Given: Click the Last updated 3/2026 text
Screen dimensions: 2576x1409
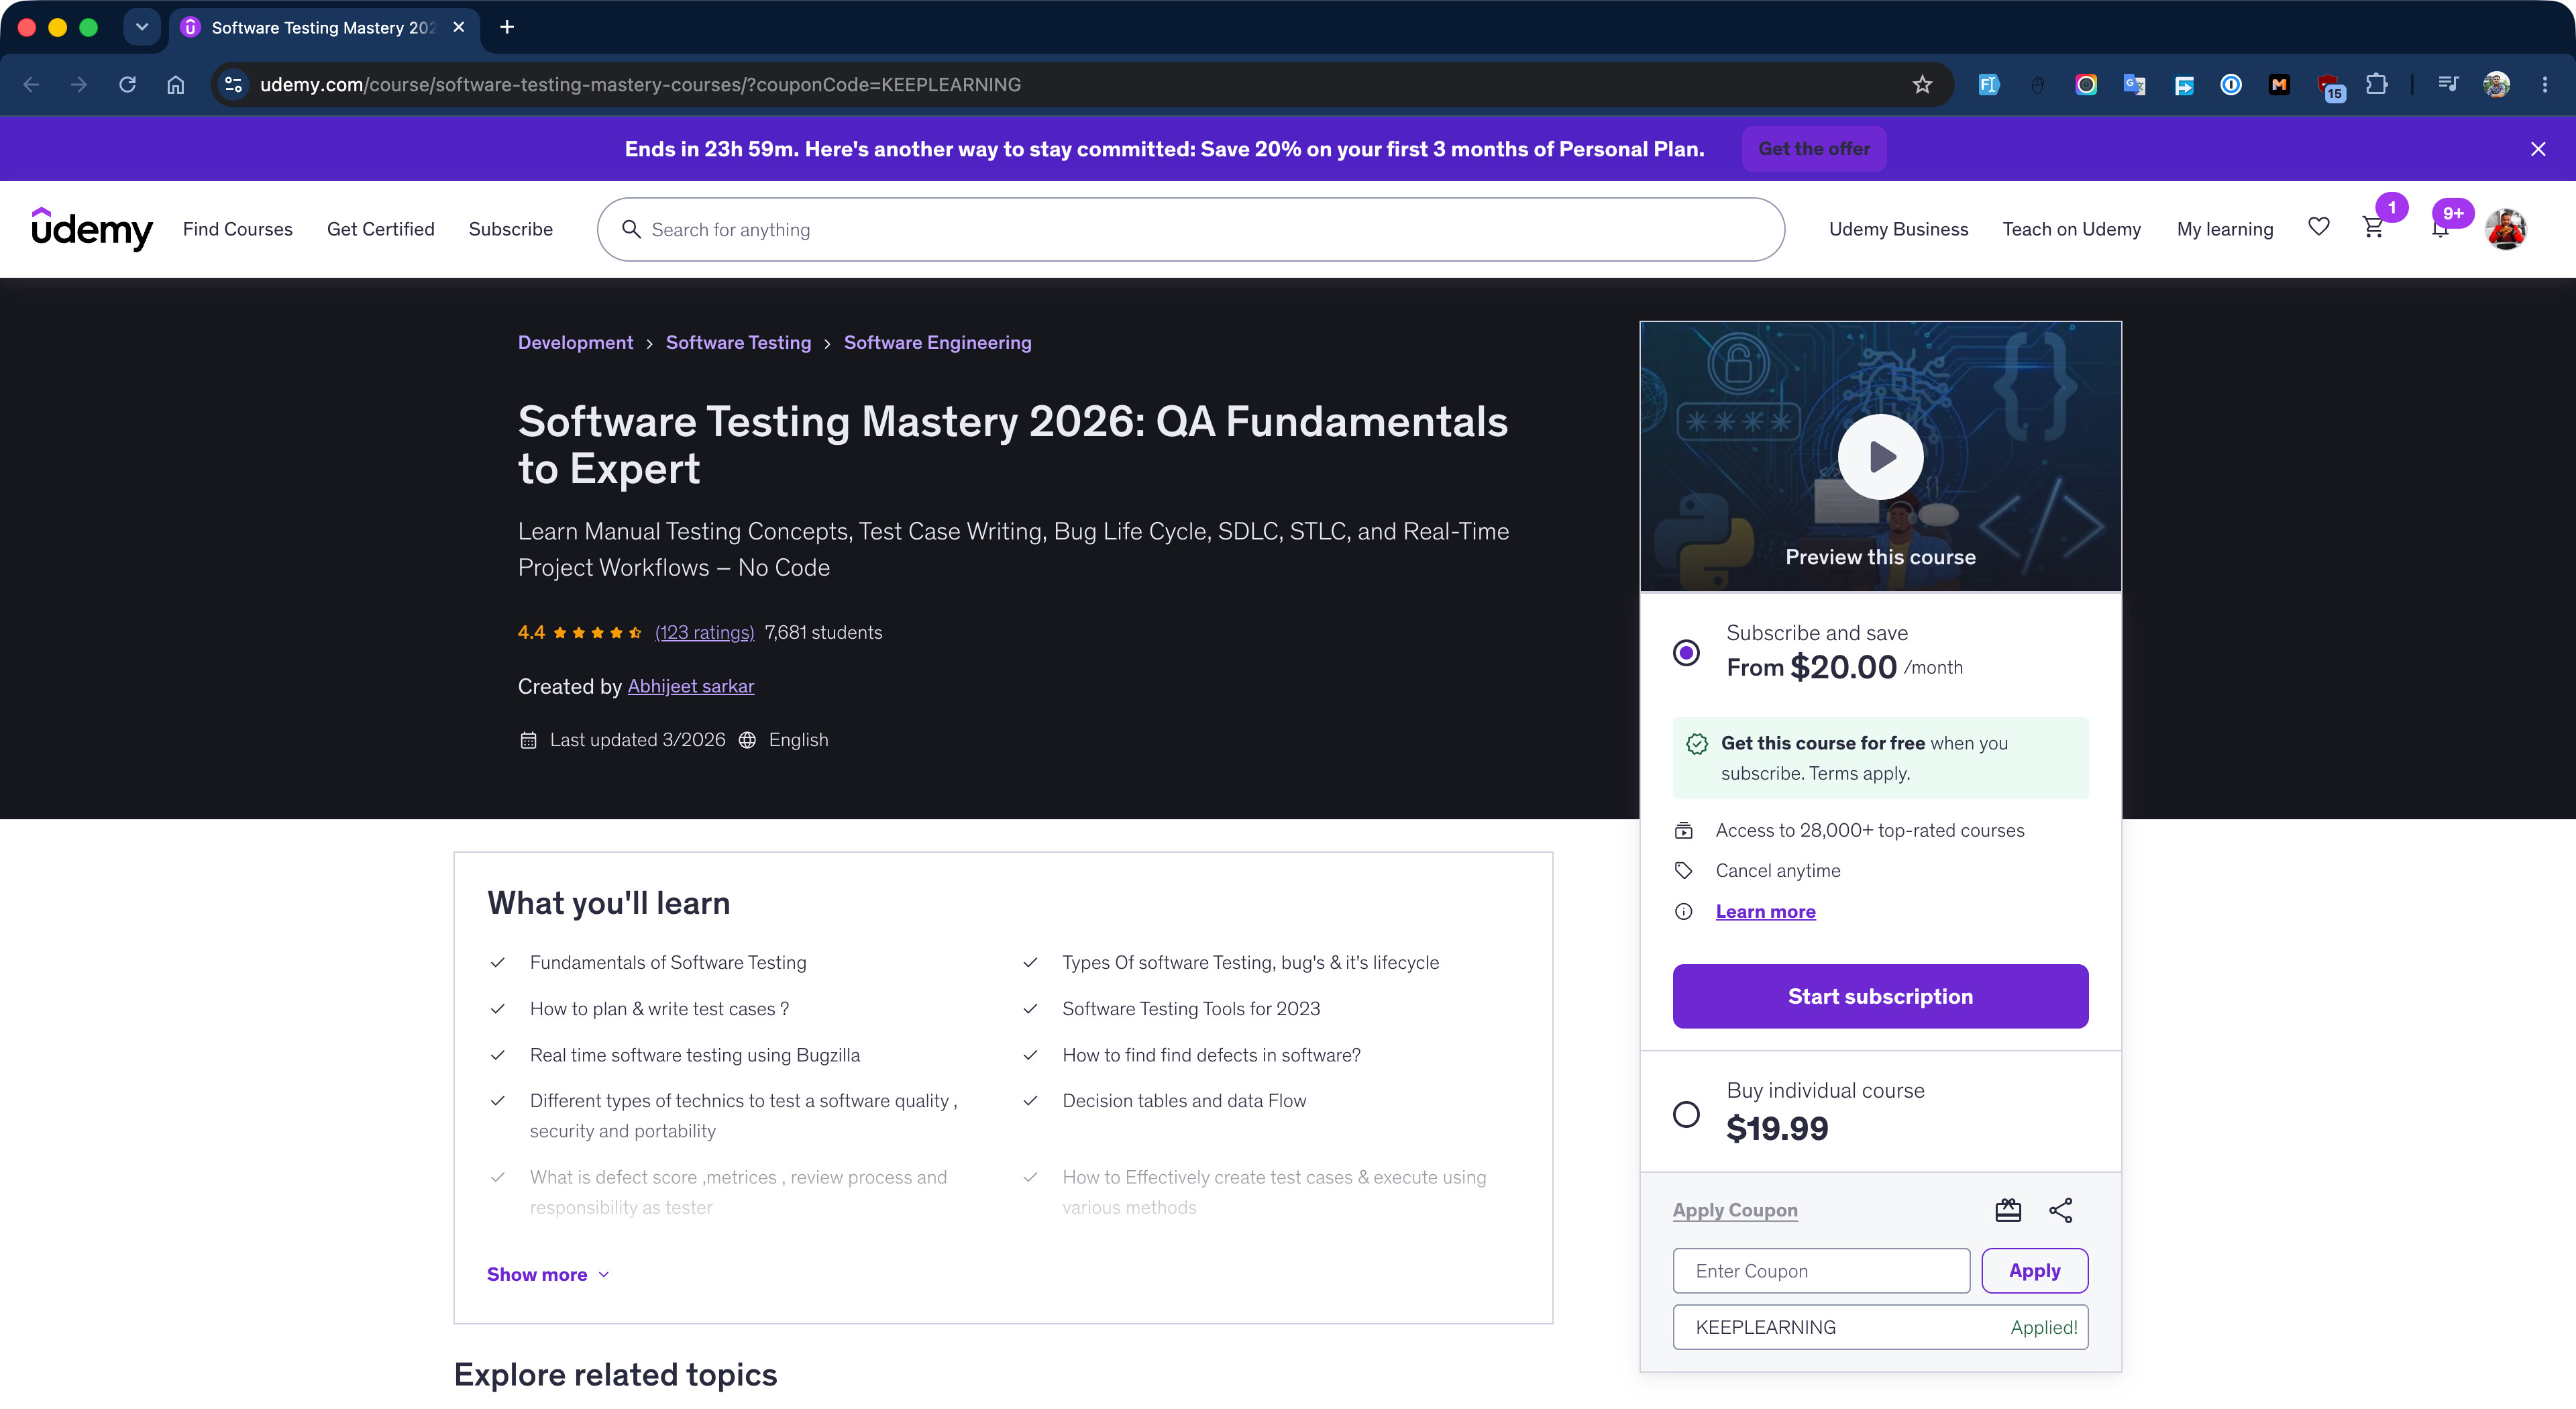Looking at the screenshot, I should (x=637, y=740).
